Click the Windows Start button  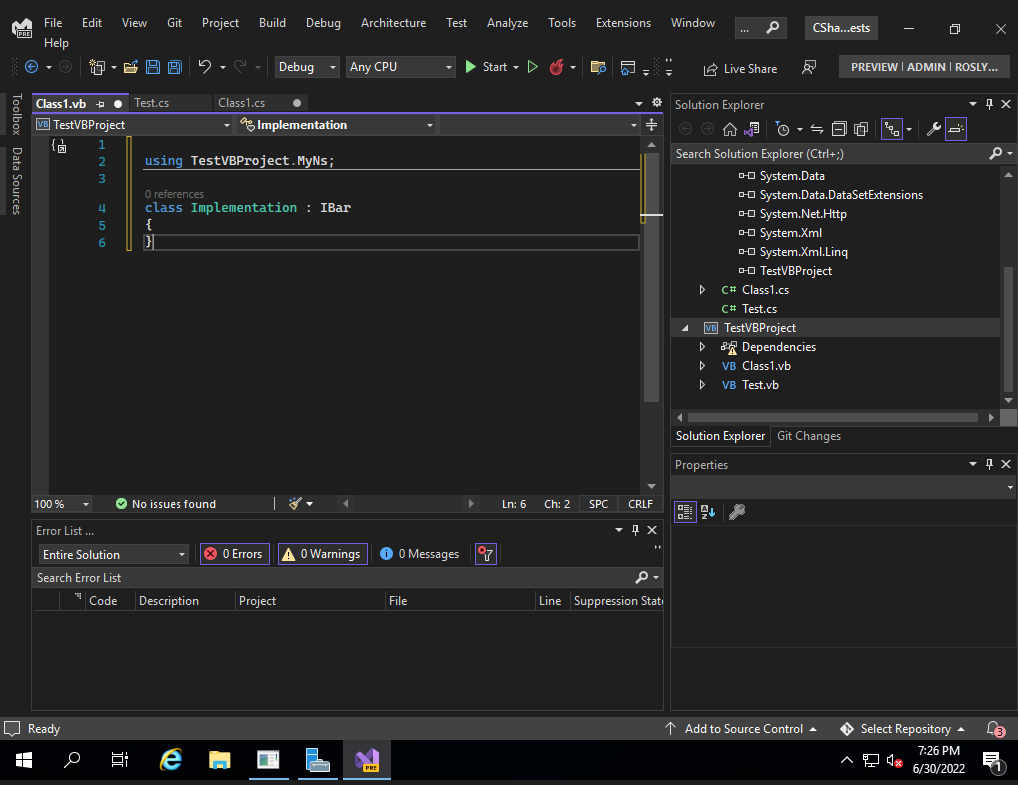point(23,759)
